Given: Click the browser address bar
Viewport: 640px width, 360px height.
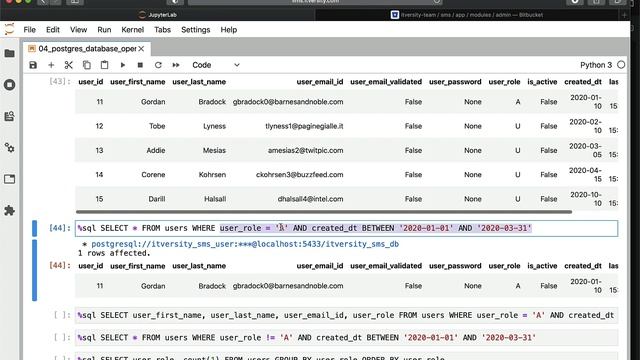Looking at the screenshot, I should click(x=315, y=2).
